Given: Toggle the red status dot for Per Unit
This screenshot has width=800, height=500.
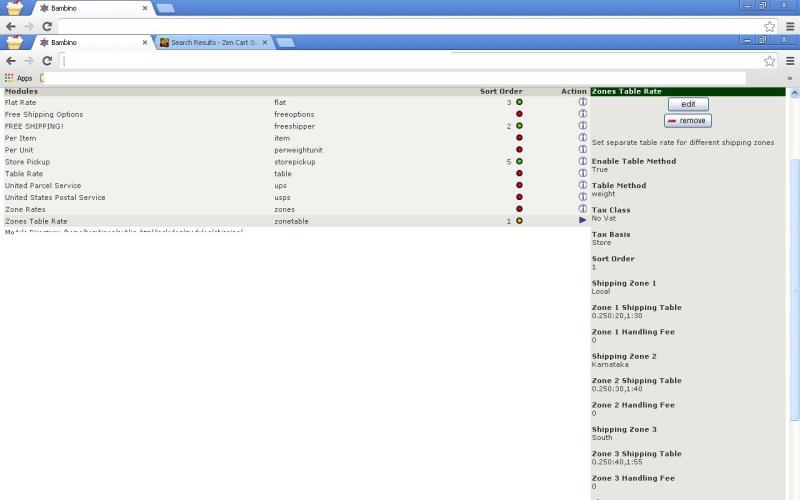Looking at the screenshot, I should pyautogui.click(x=519, y=149).
